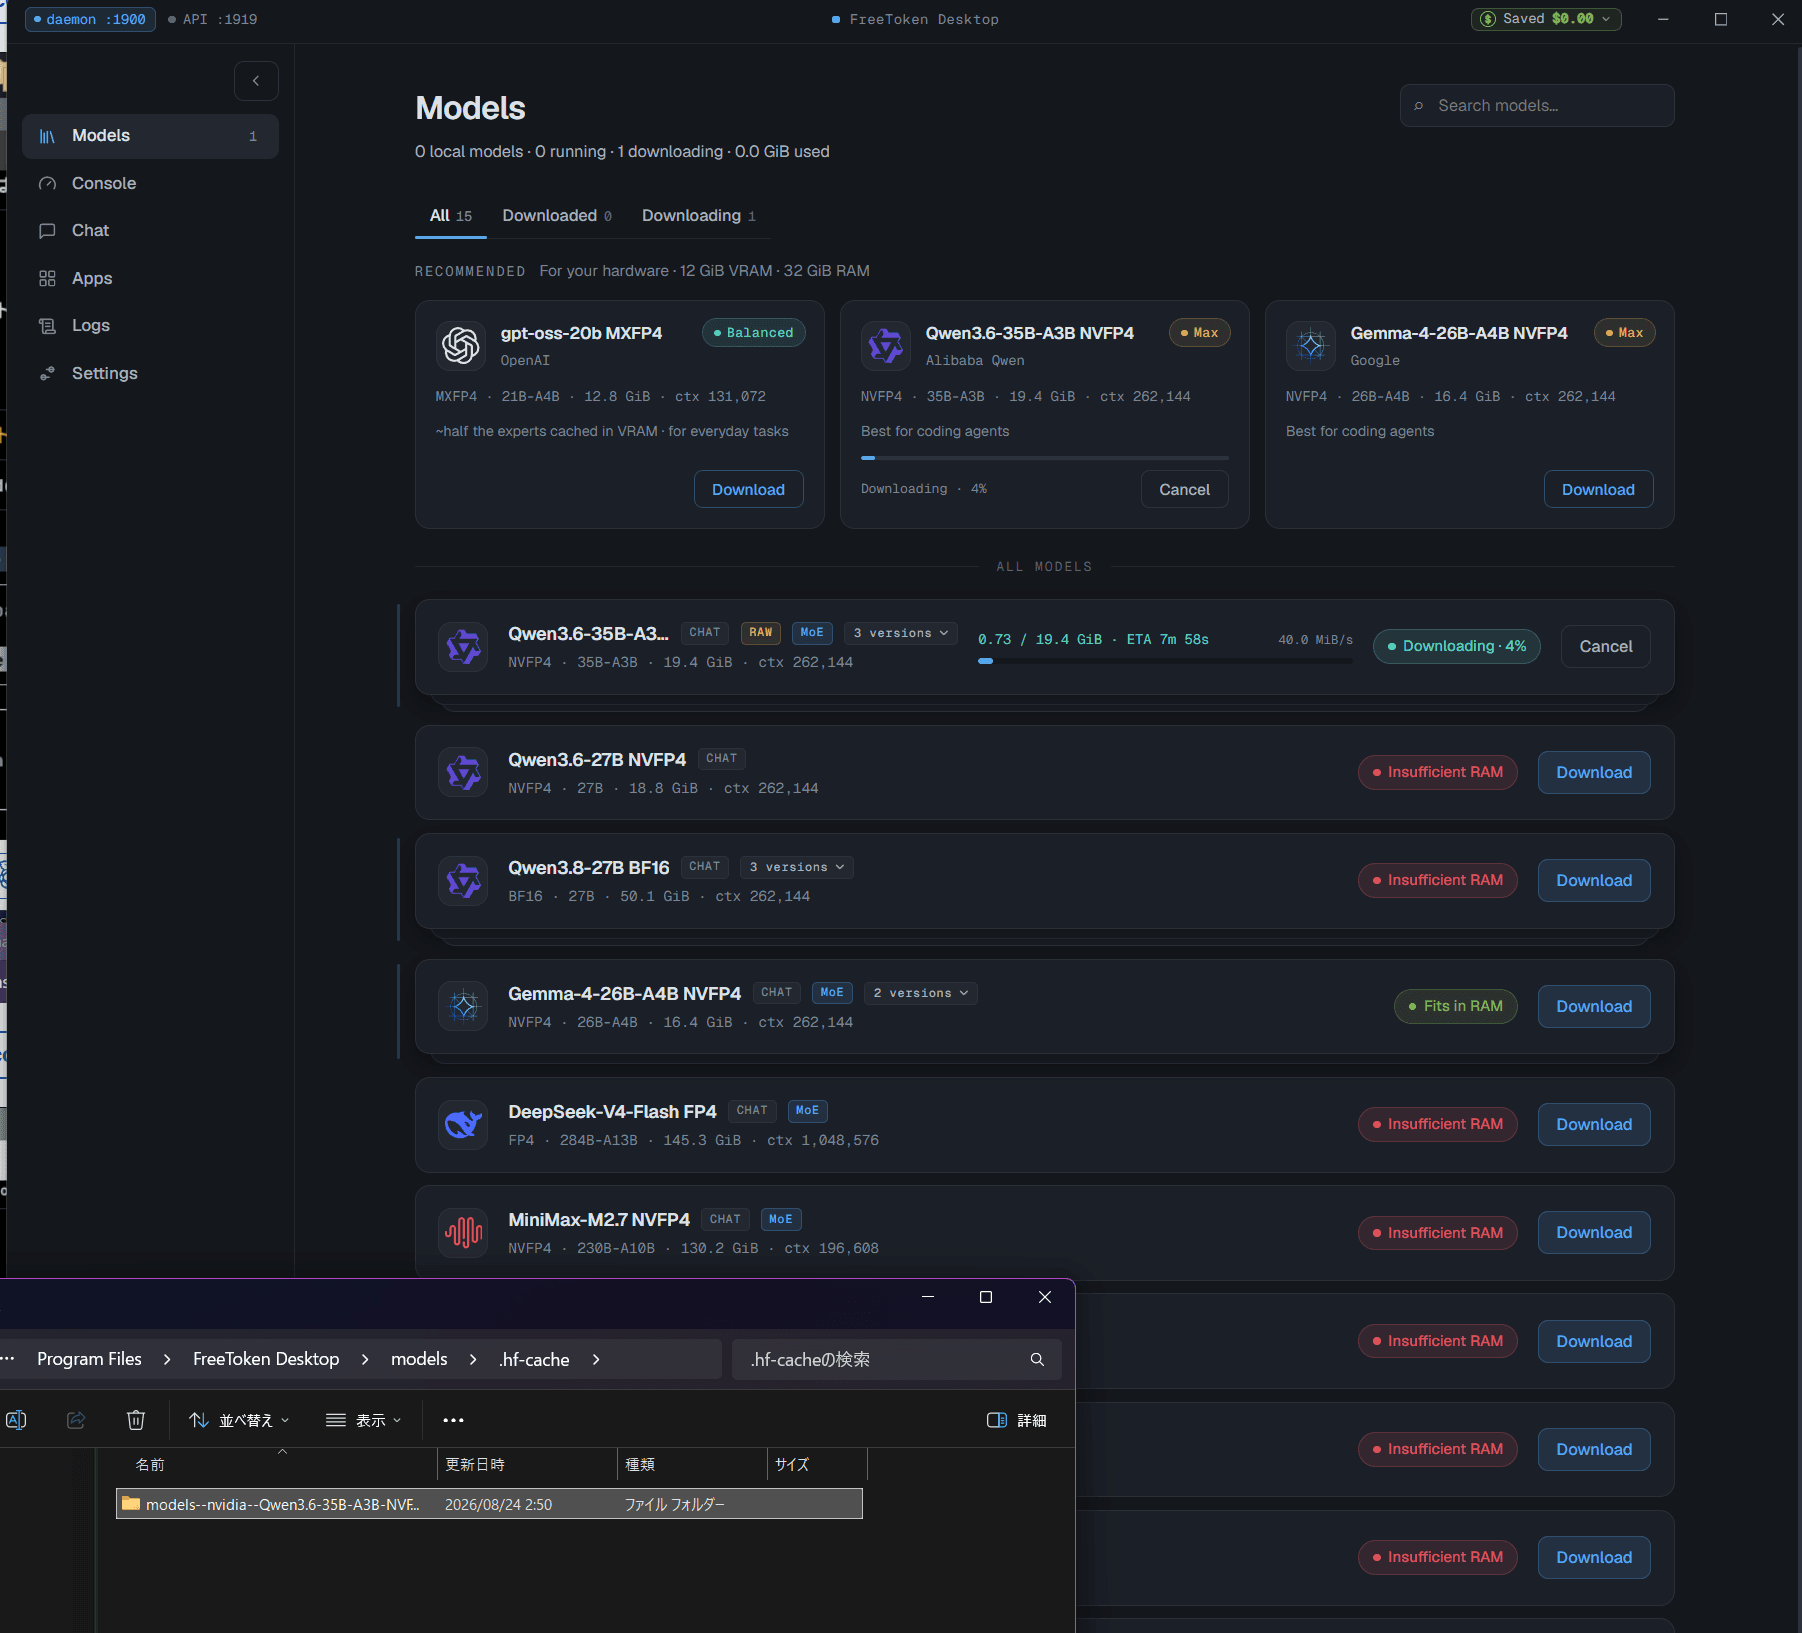Download the recommended gpt-oss-20b MXFP4 model

(748, 489)
